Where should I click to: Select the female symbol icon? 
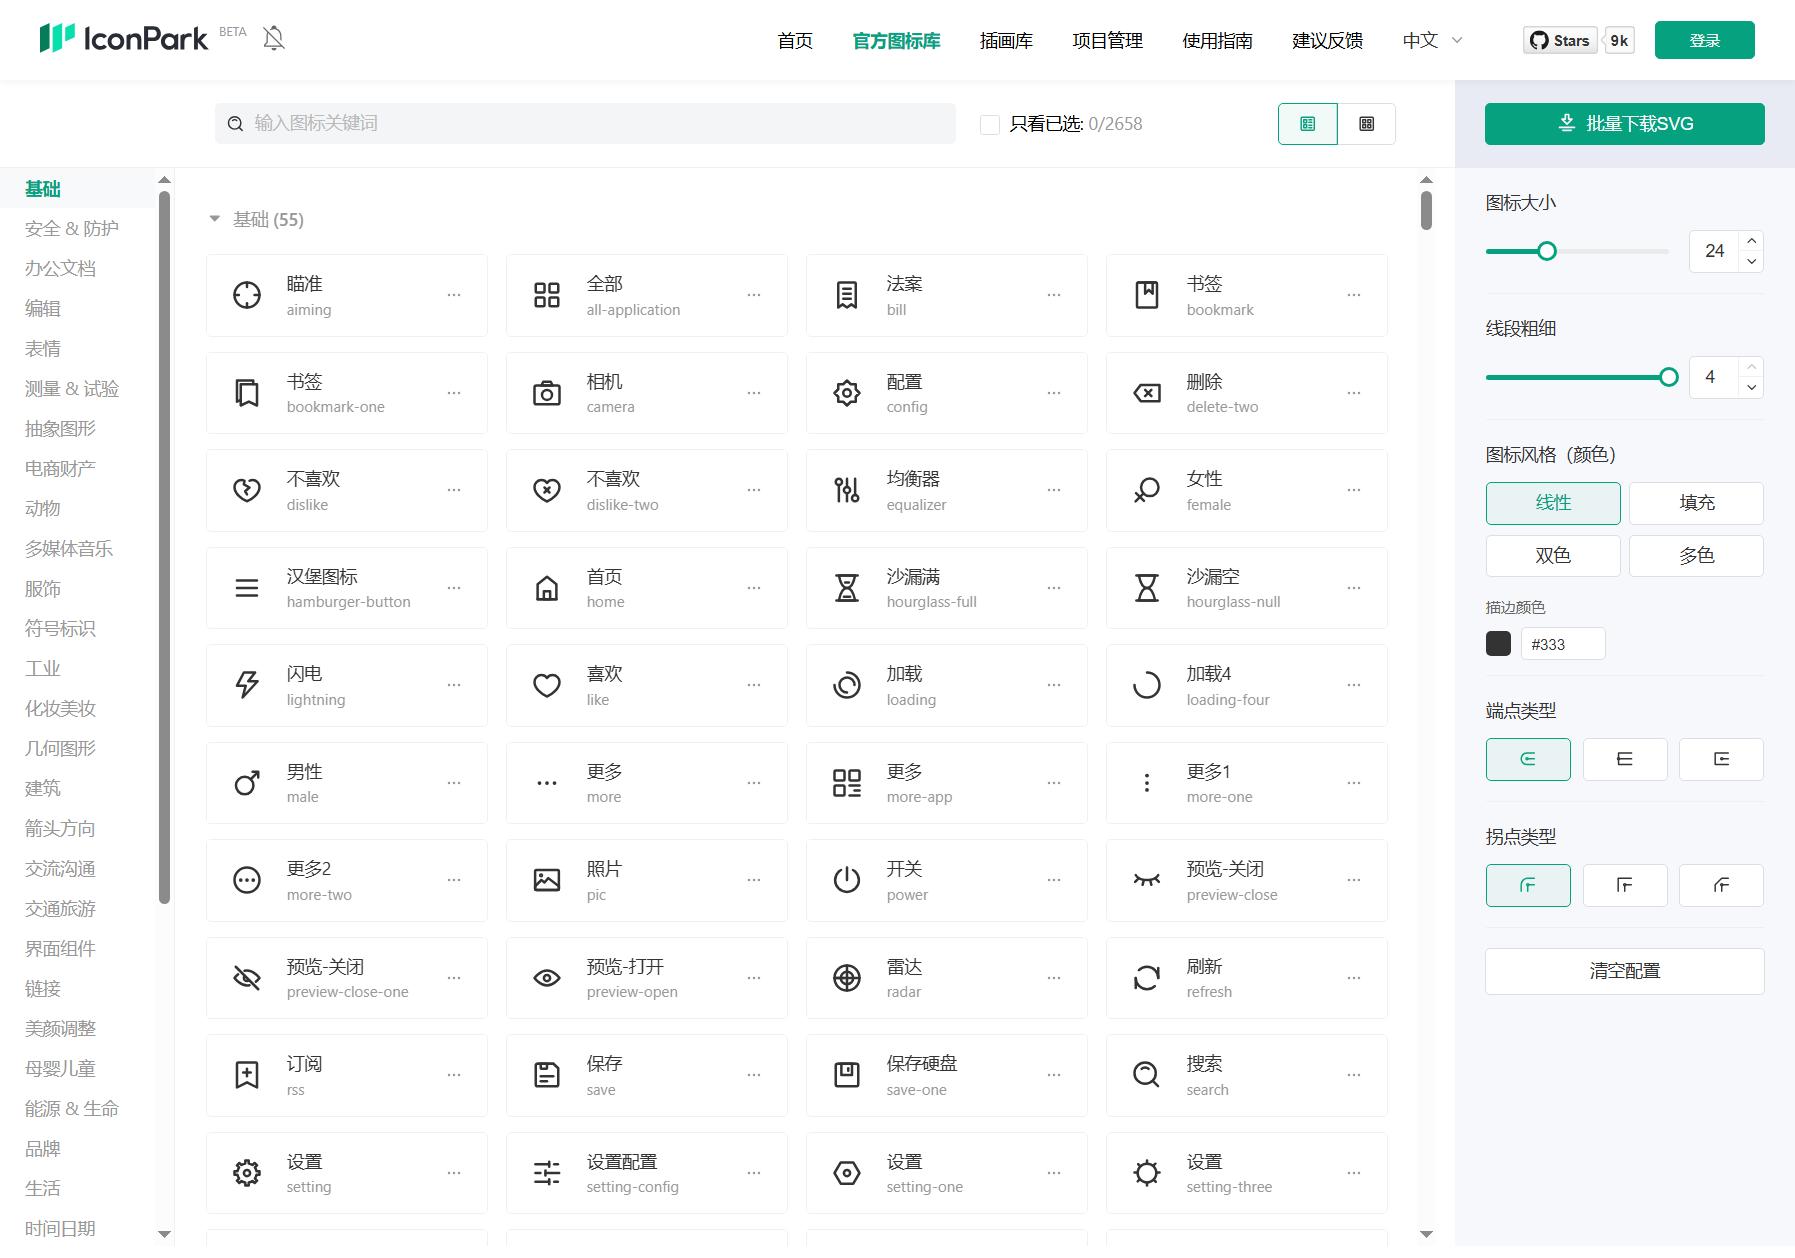point(1147,490)
